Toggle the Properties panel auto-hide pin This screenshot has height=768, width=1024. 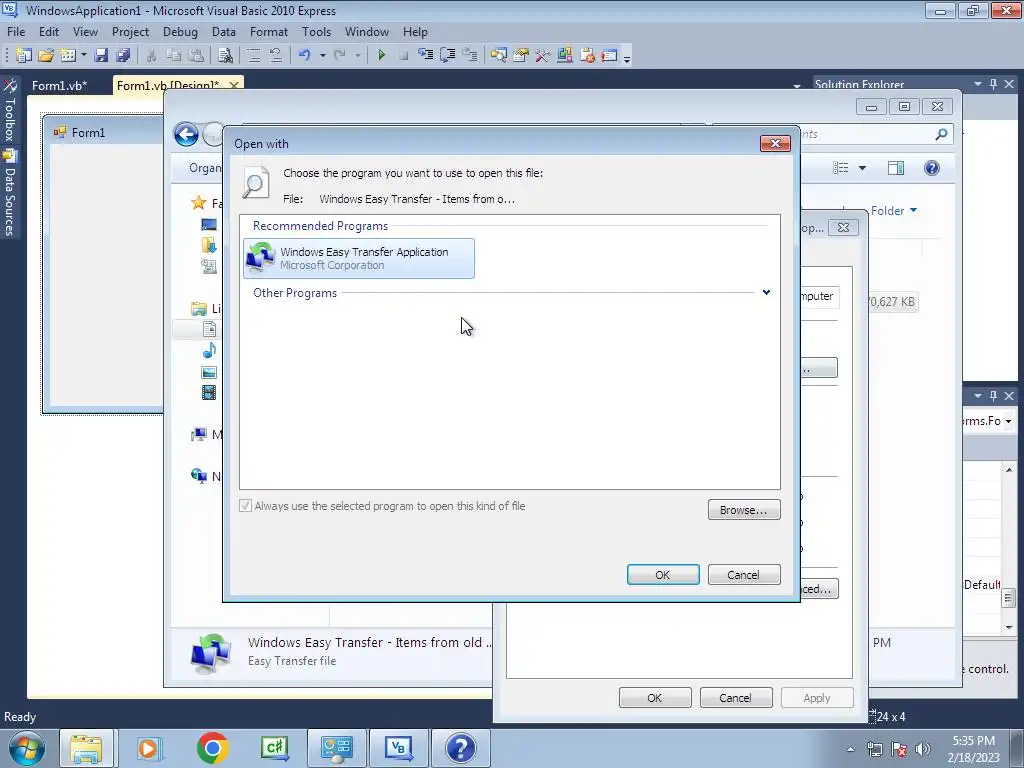click(993, 396)
